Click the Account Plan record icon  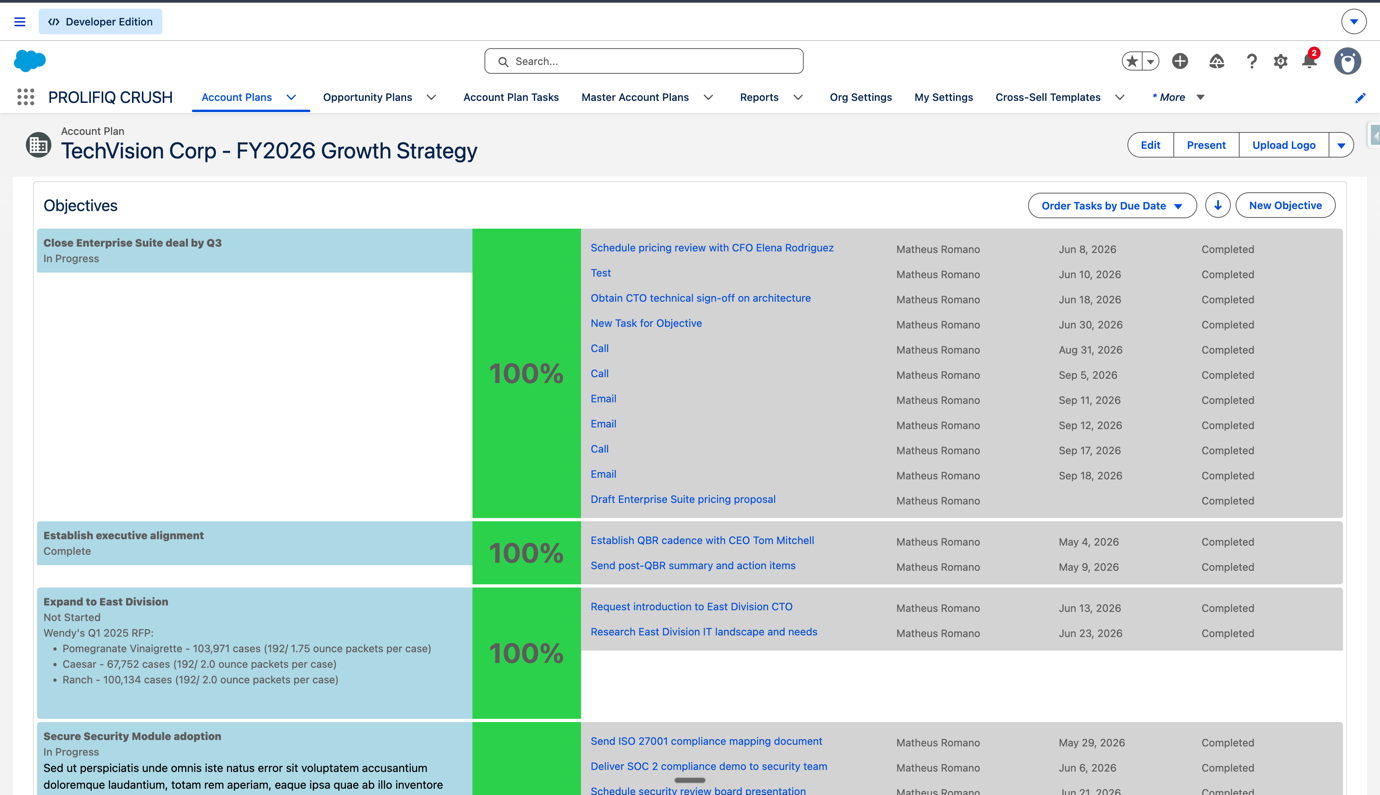39,144
